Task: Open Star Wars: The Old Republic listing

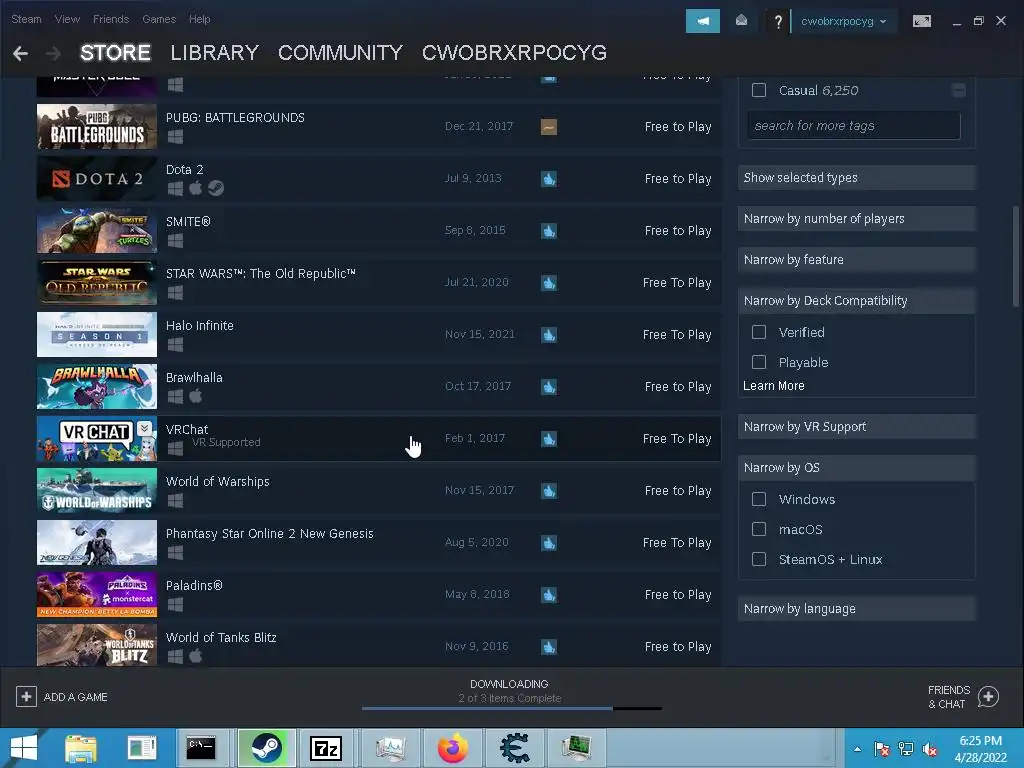Action: [x=379, y=283]
